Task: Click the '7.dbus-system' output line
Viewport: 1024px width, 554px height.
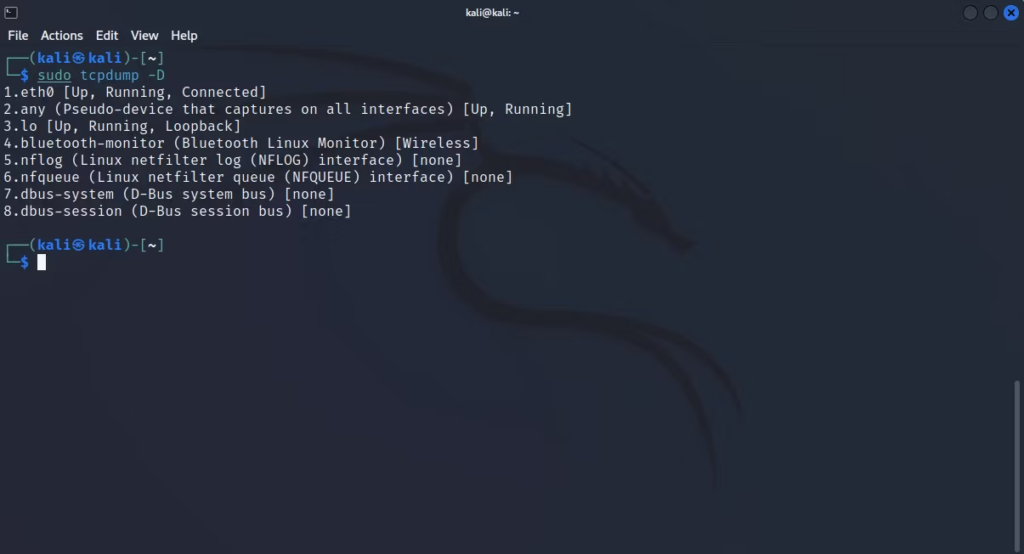Action: (169, 194)
